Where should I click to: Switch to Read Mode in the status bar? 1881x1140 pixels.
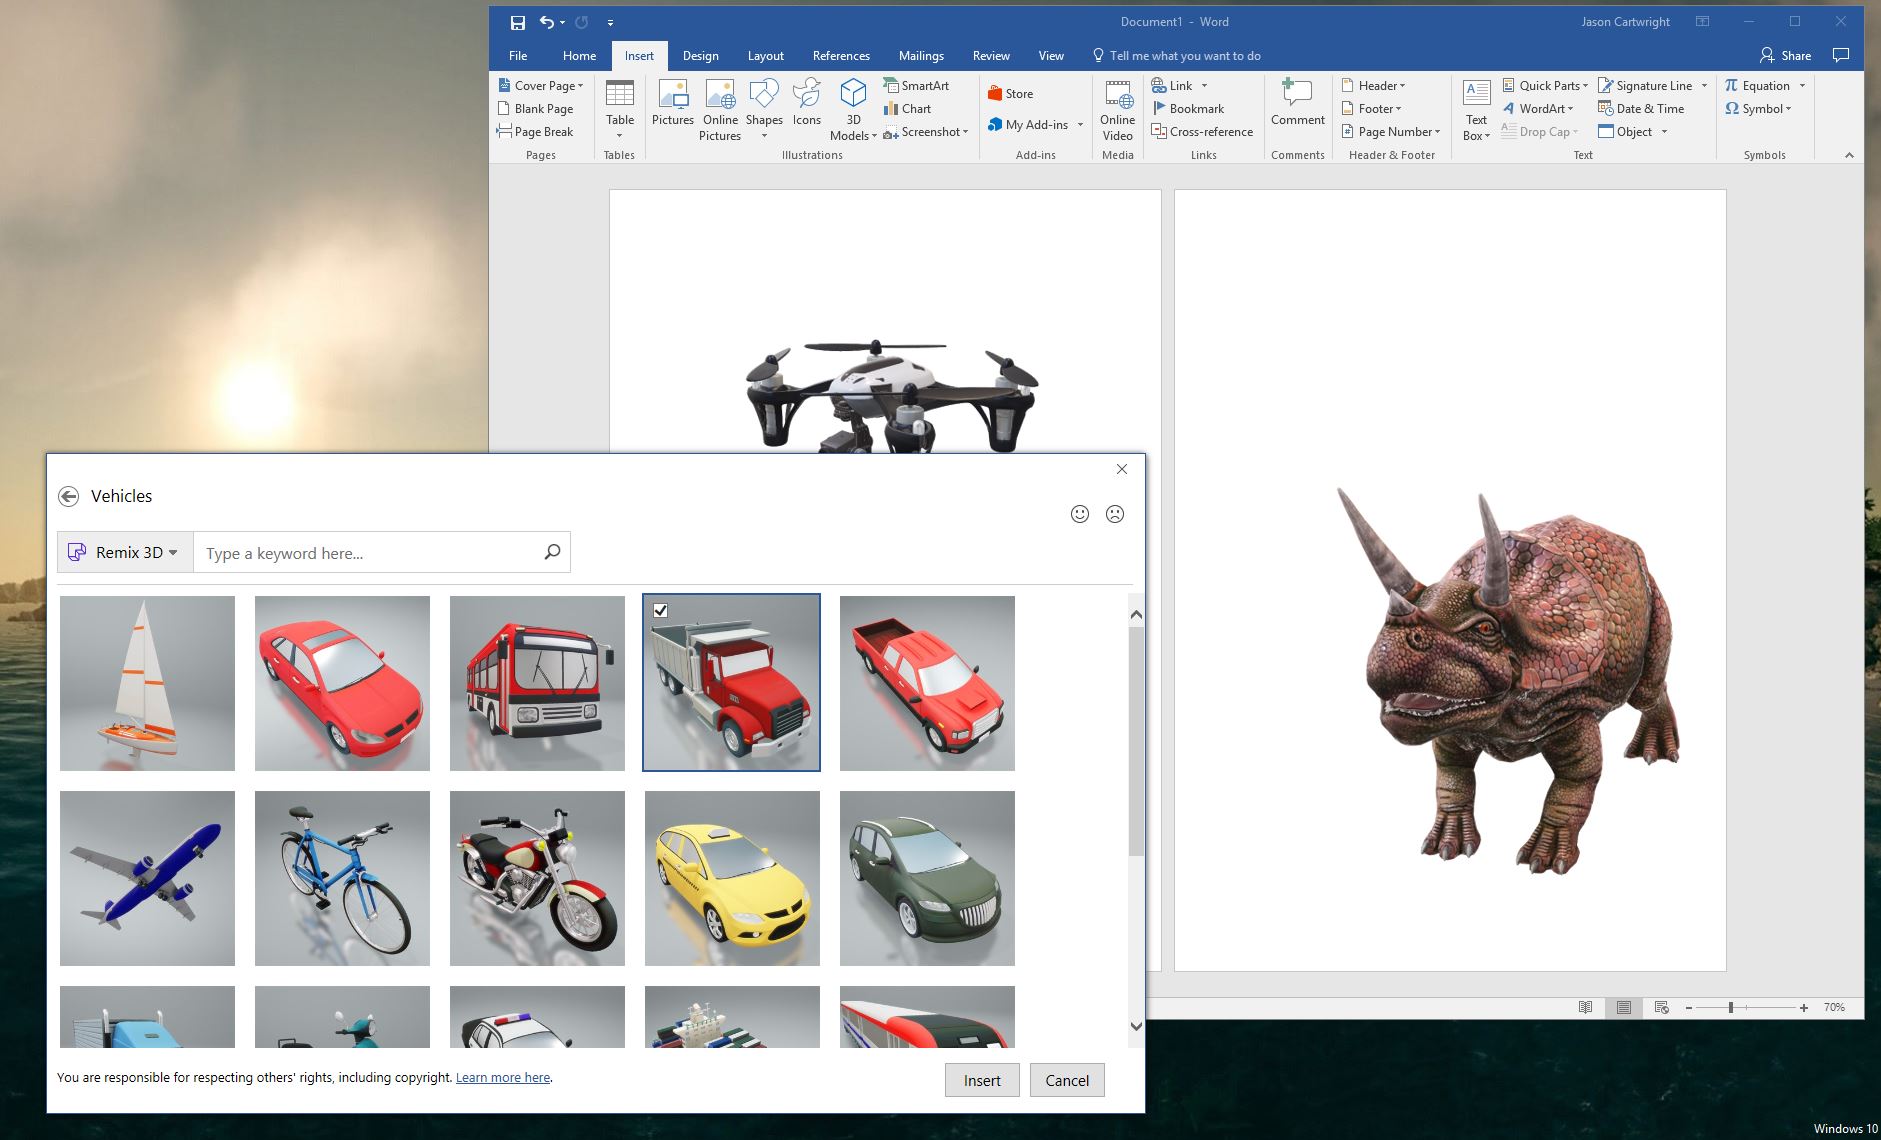coord(1586,1007)
